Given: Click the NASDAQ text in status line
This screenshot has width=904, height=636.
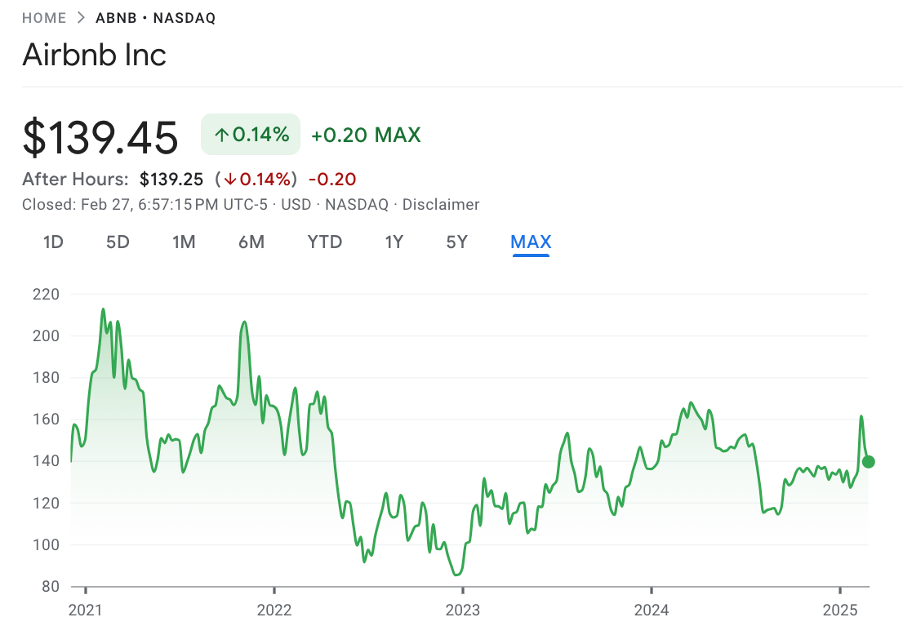Looking at the screenshot, I should (357, 205).
